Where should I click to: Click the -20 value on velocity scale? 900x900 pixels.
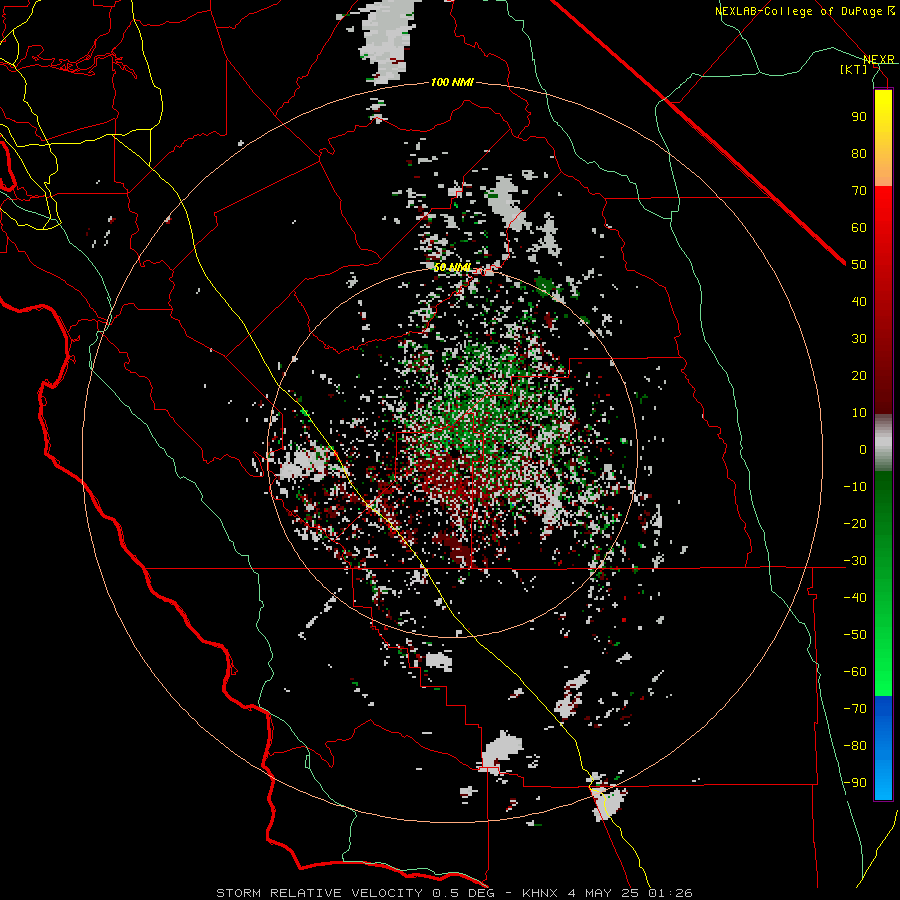pos(855,523)
